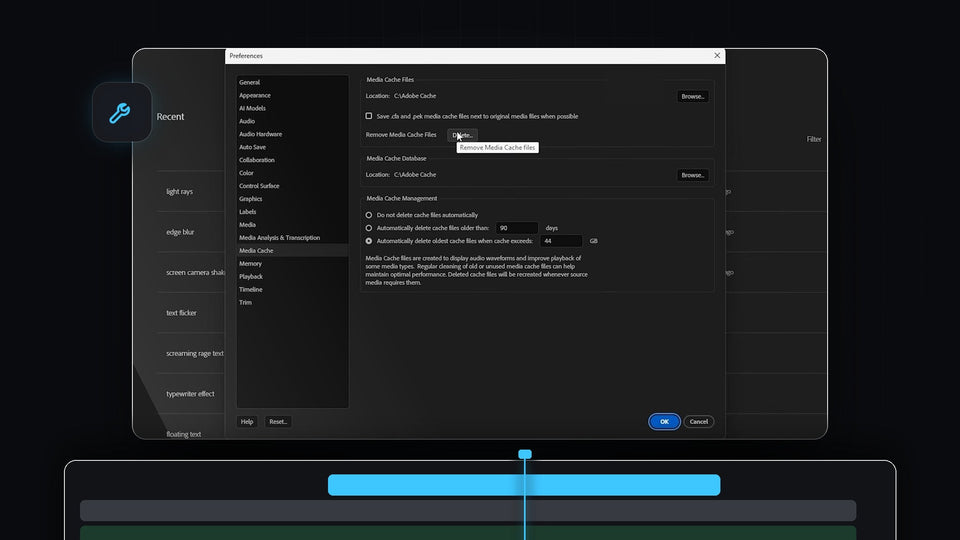Select the screaming rage text recent item
960x540 pixels.
pos(195,353)
